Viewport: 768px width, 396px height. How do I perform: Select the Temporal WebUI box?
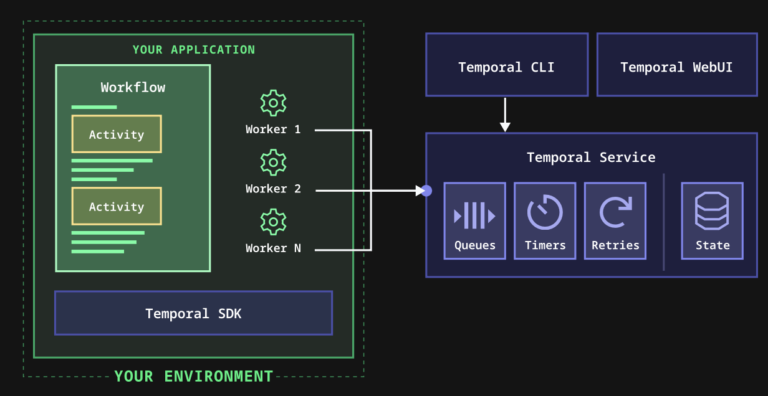point(677,65)
